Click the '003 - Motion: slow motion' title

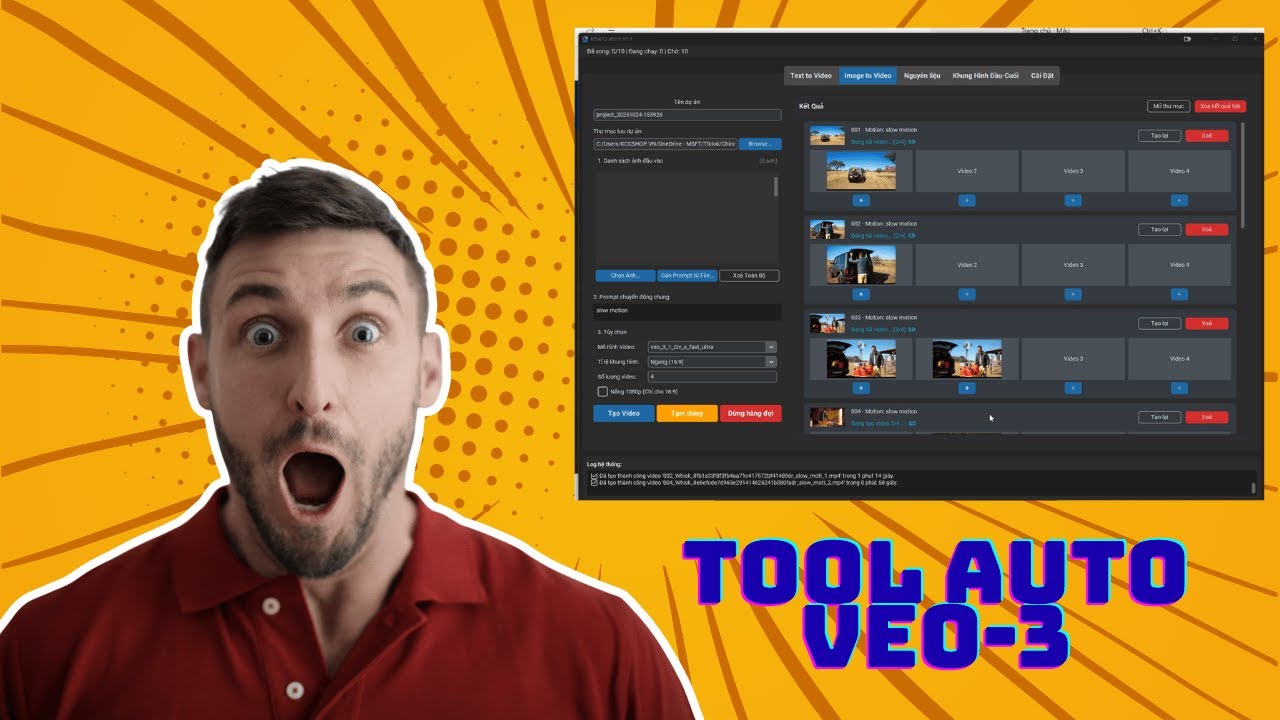tap(884, 318)
